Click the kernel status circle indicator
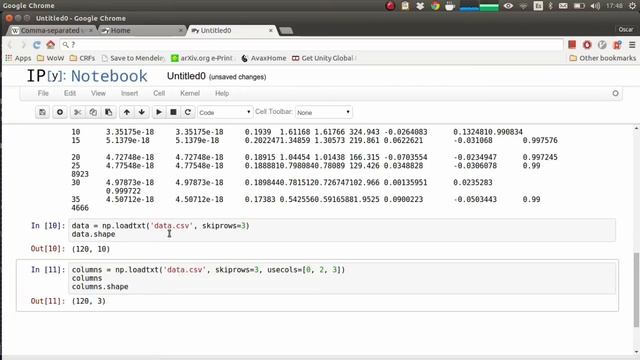640x360 pixels. (x=615, y=93)
